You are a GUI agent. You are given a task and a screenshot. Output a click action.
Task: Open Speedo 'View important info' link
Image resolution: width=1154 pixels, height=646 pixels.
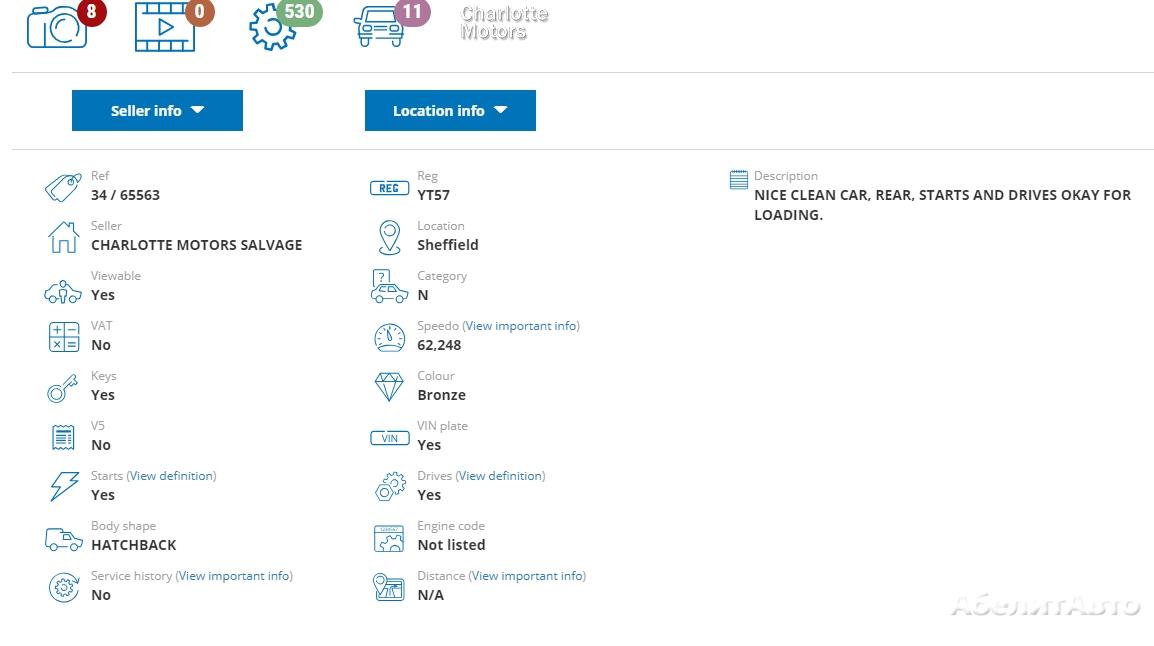pos(521,326)
